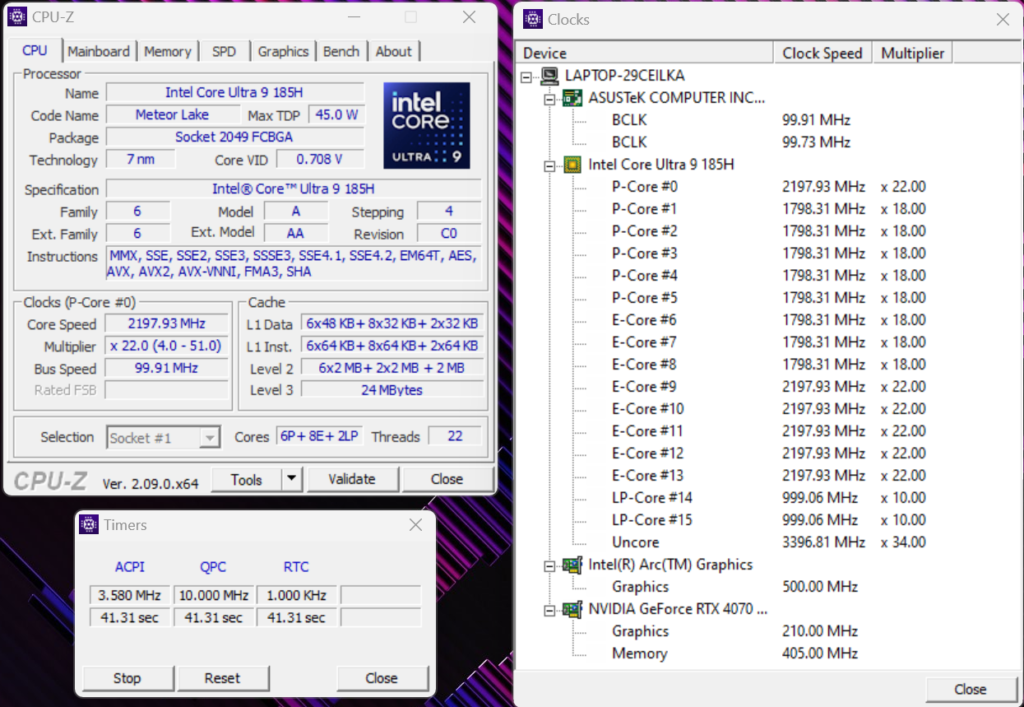Image resolution: width=1024 pixels, height=707 pixels.
Task: Click the NVIDIA GeForce RTX 4070 GPU icon
Action: (573, 609)
